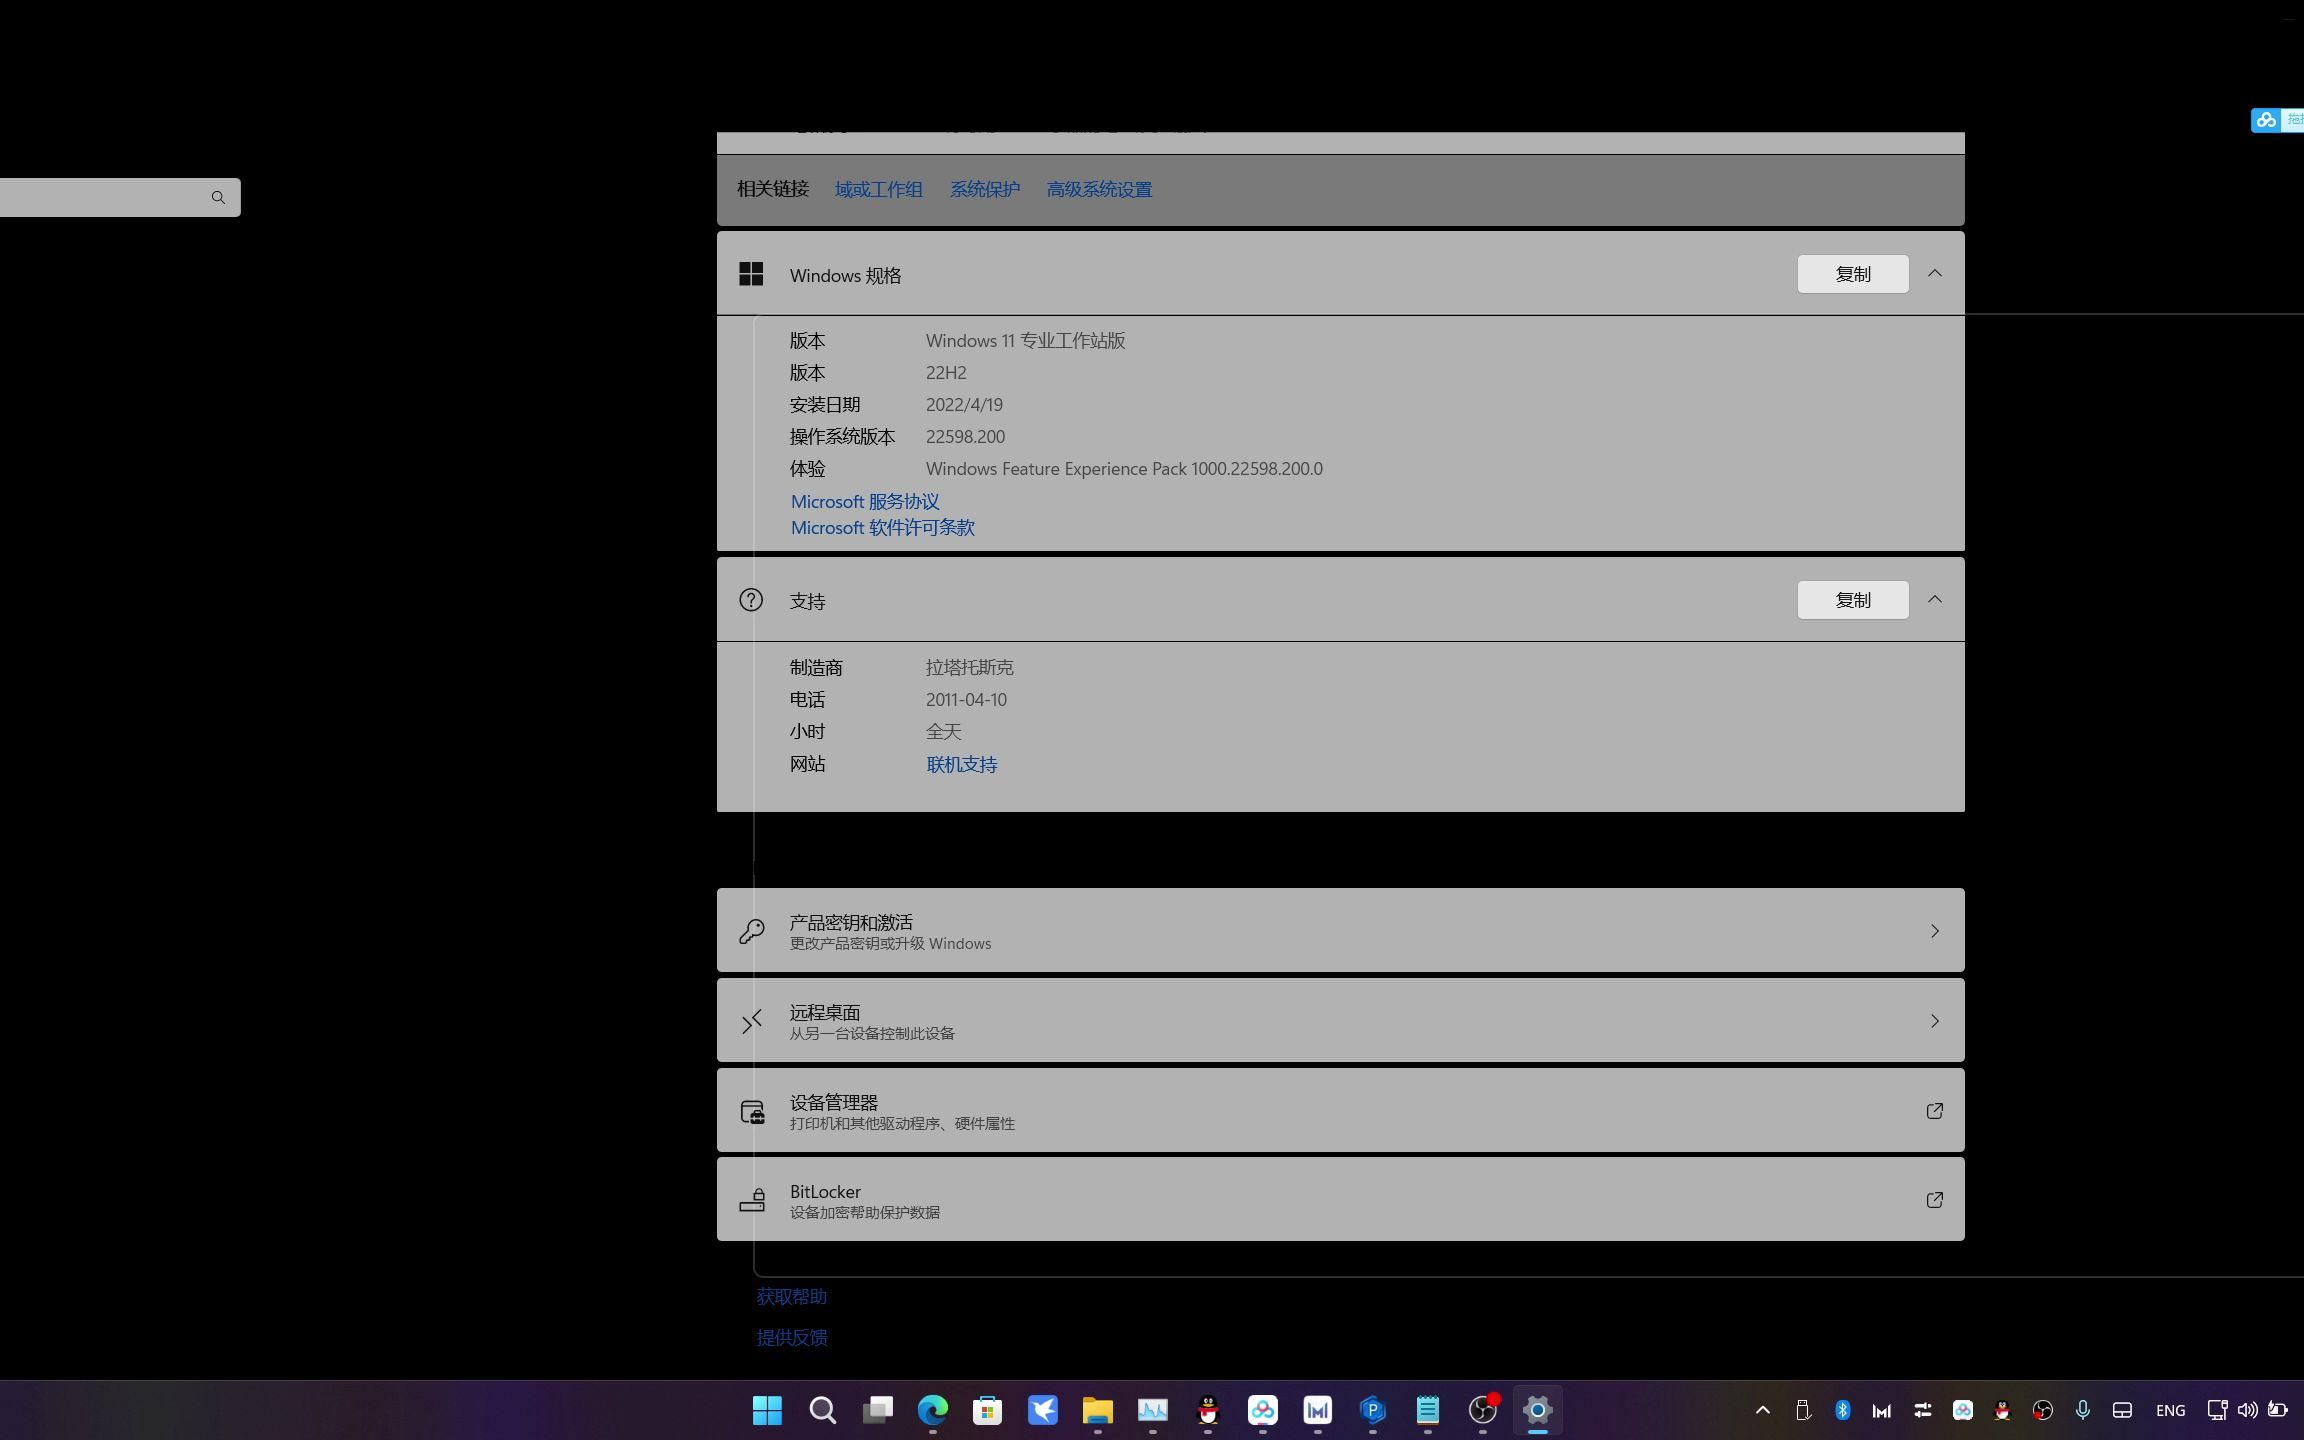2304x1440 pixels.
Task: Click the microphone tray icon
Action: pyautogui.click(x=2083, y=1410)
